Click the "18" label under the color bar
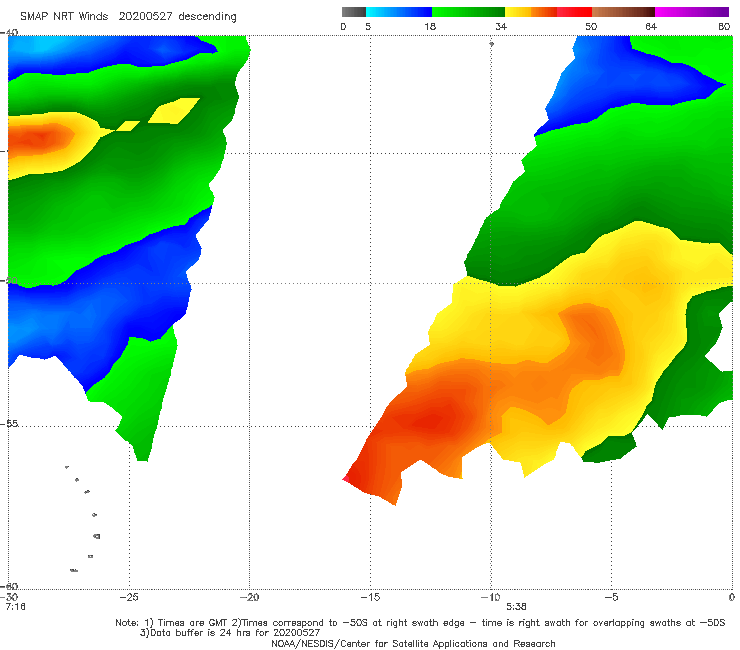The image size is (740, 650). pos(430,26)
